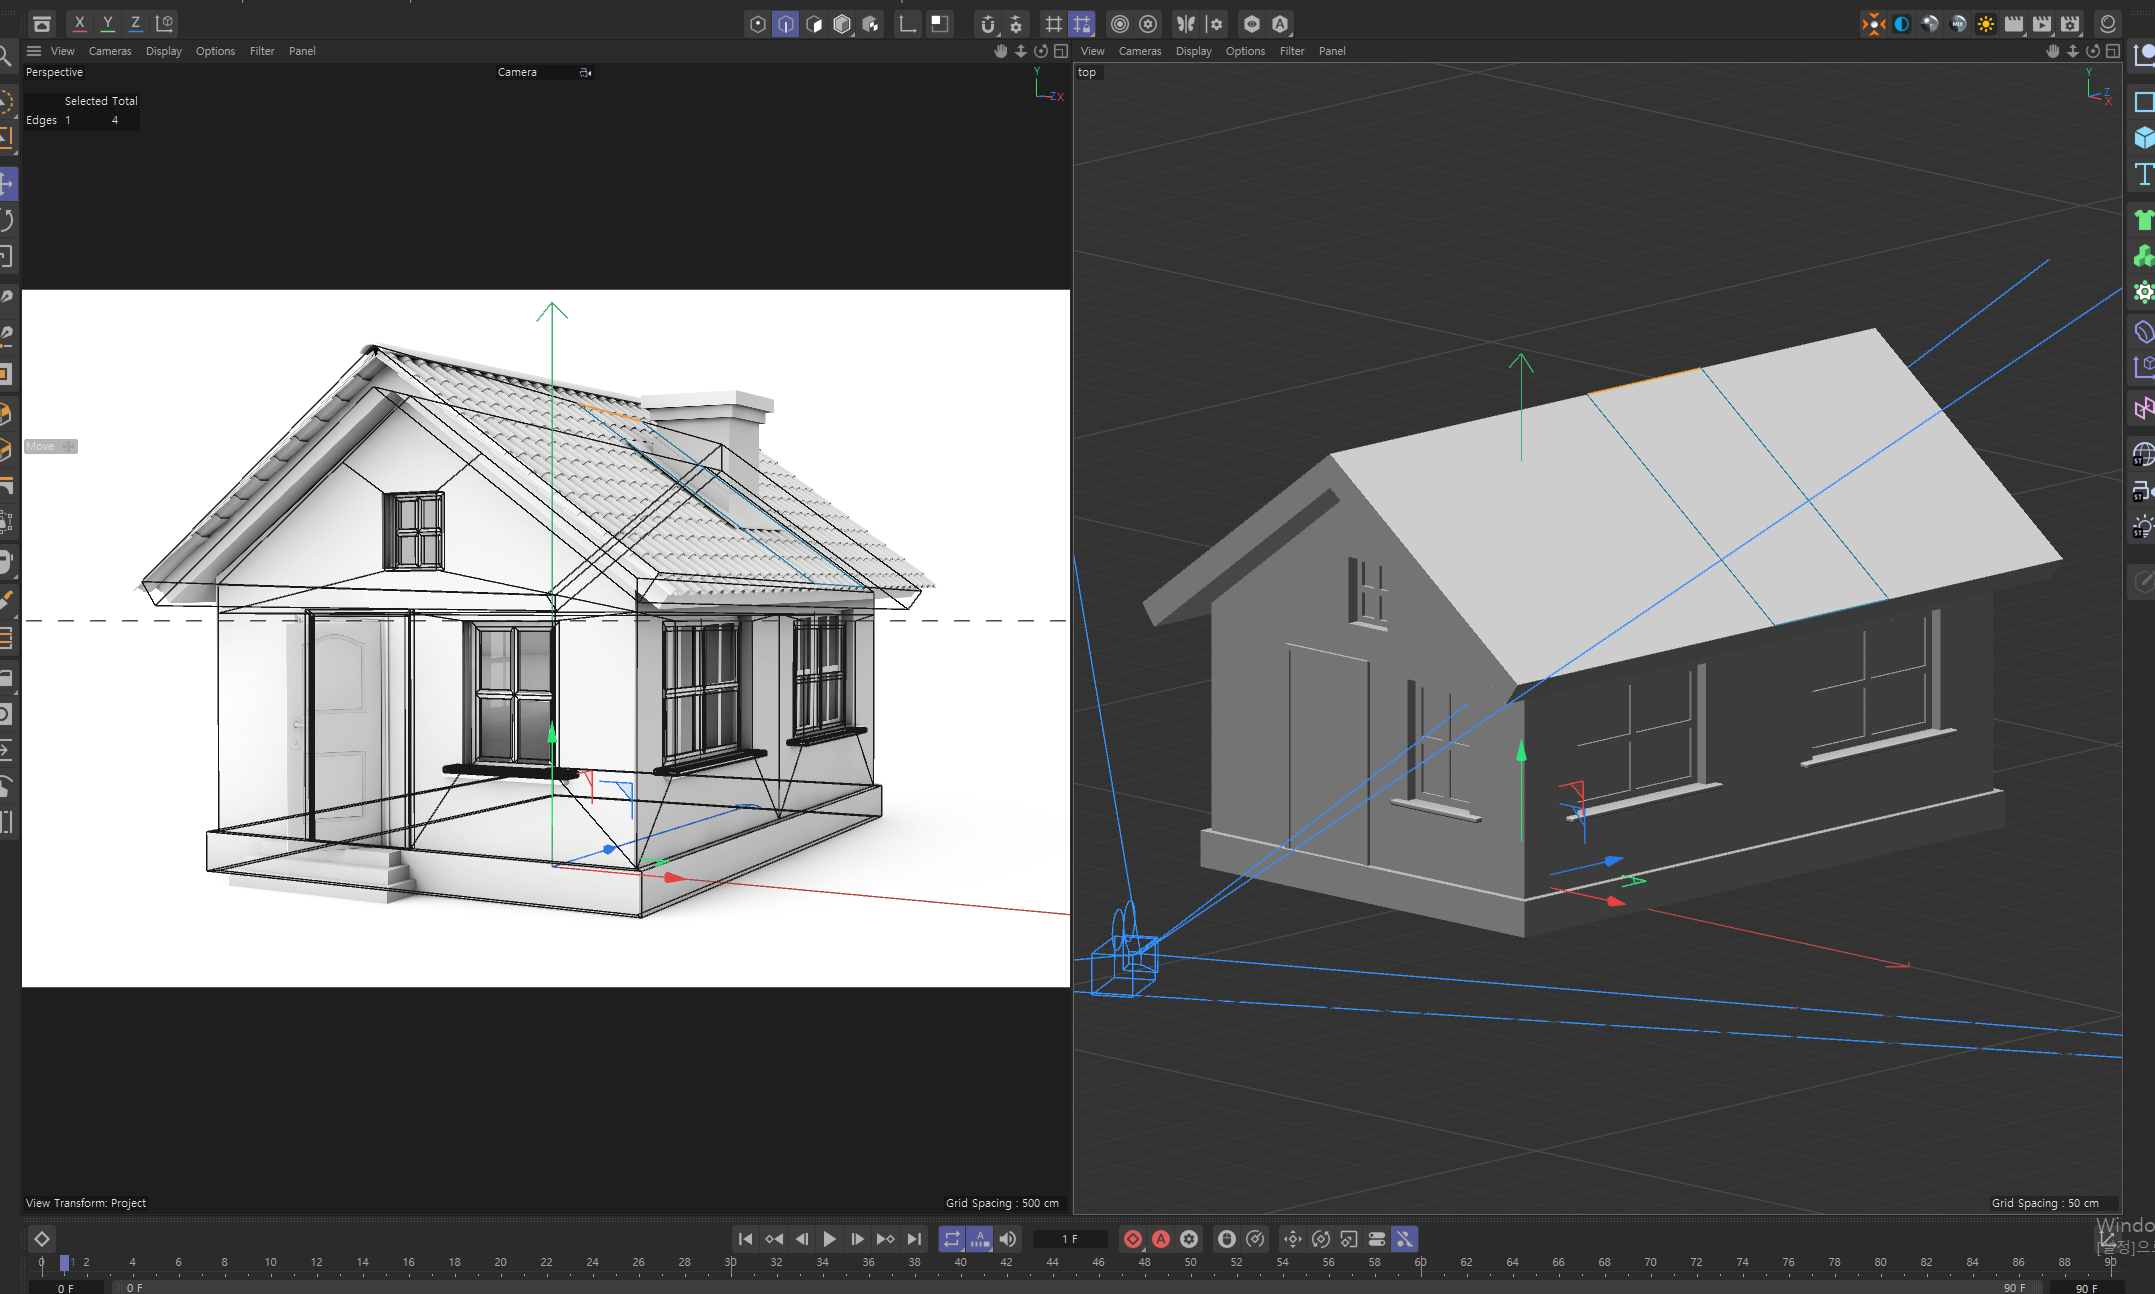Toggle Z axis lock
This screenshot has height=1294, width=2155.
135,22
